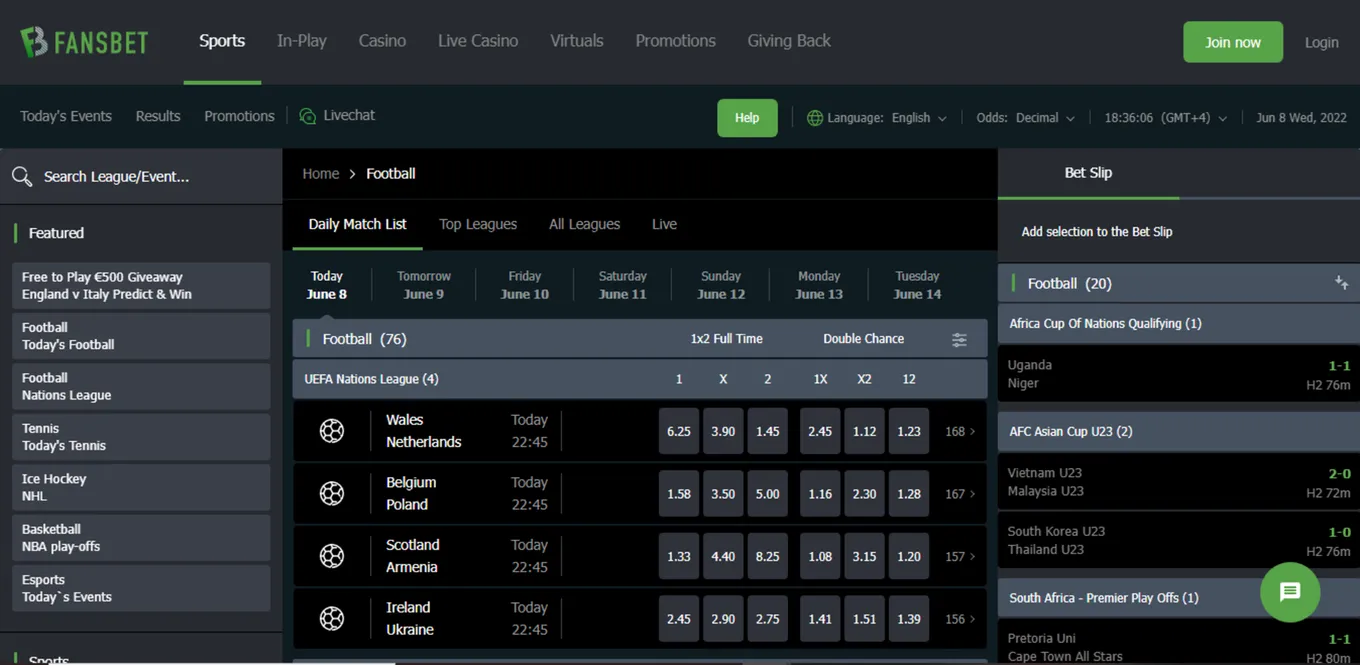
Task: Open Giving Back page
Action: [x=789, y=41]
